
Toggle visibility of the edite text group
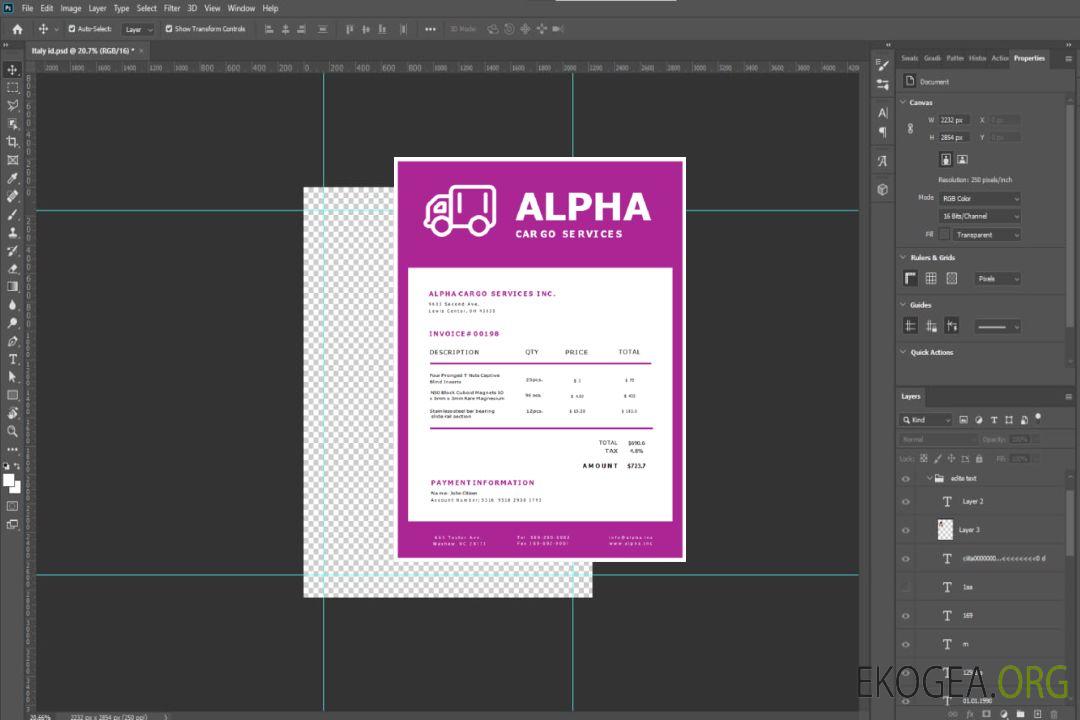[x=906, y=478]
